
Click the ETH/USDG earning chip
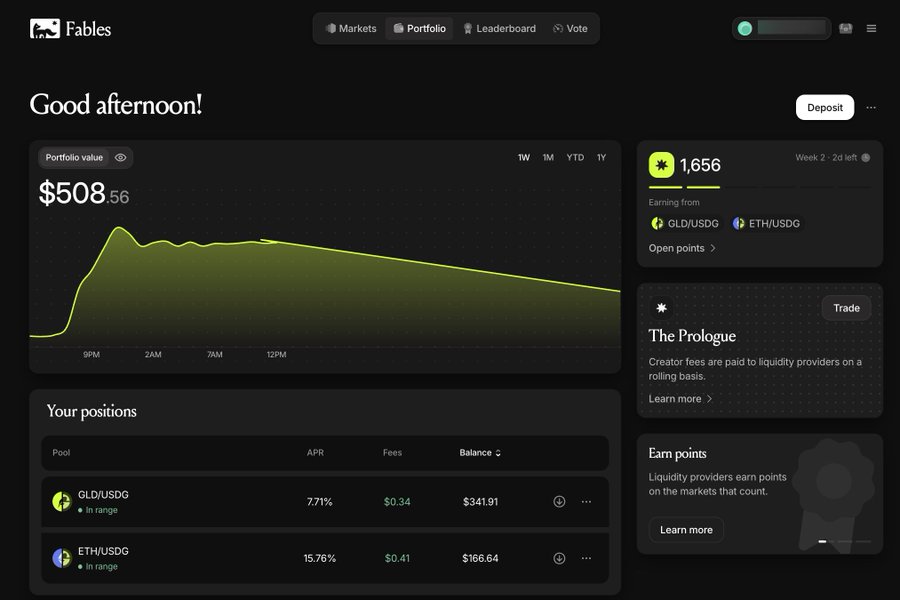click(x=766, y=223)
